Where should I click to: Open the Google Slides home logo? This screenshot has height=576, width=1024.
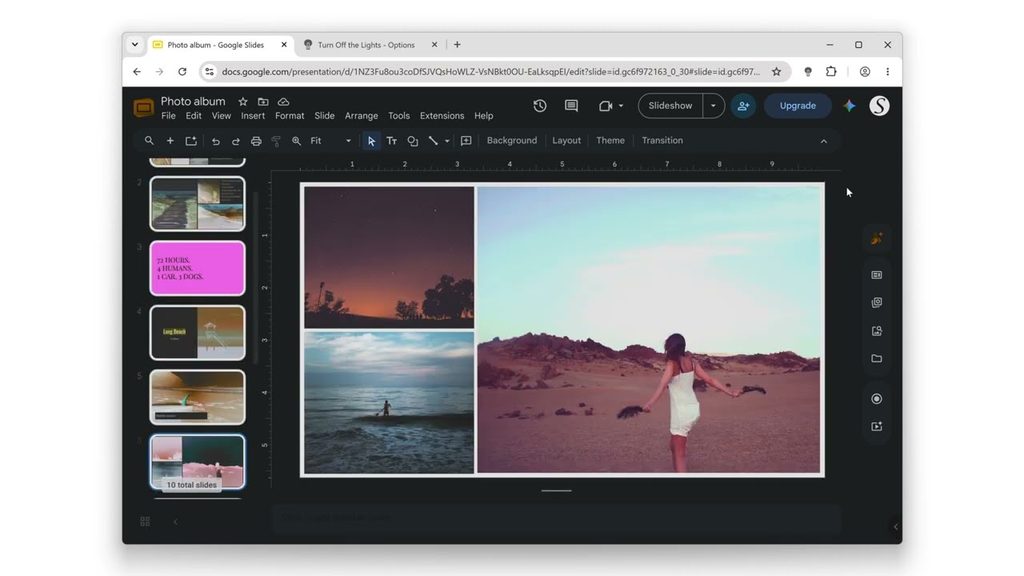click(144, 107)
